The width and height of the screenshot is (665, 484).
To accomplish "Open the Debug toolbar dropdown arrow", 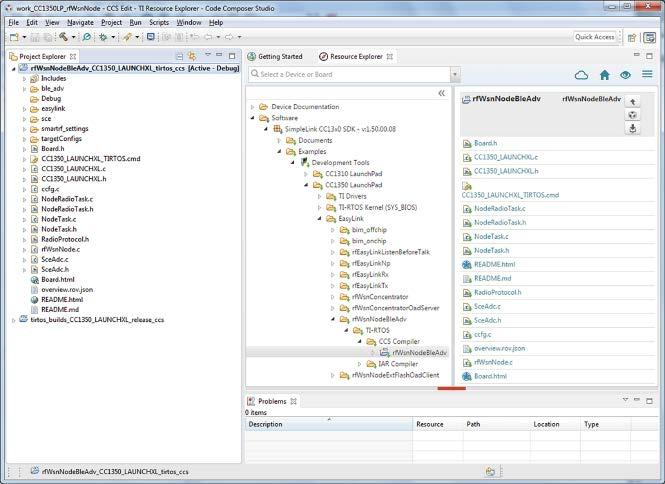I will coord(113,37).
